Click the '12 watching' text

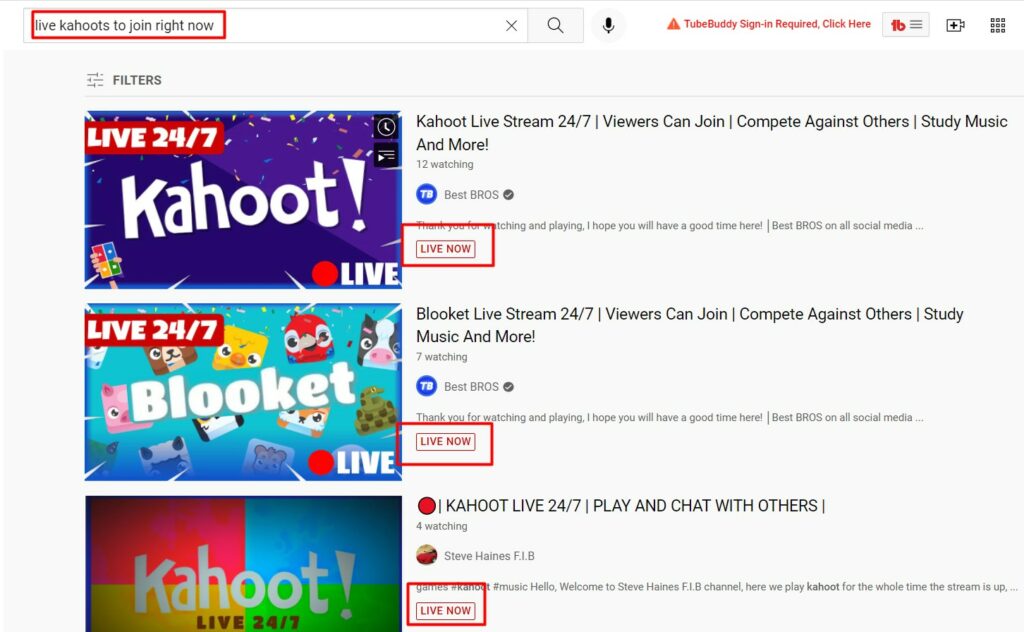click(445, 165)
